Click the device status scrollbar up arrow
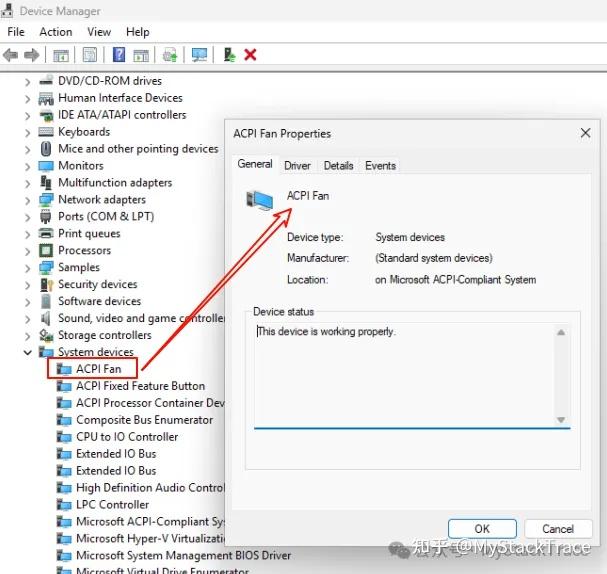This screenshot has height=574, width=607. click(x=561, y=332)
